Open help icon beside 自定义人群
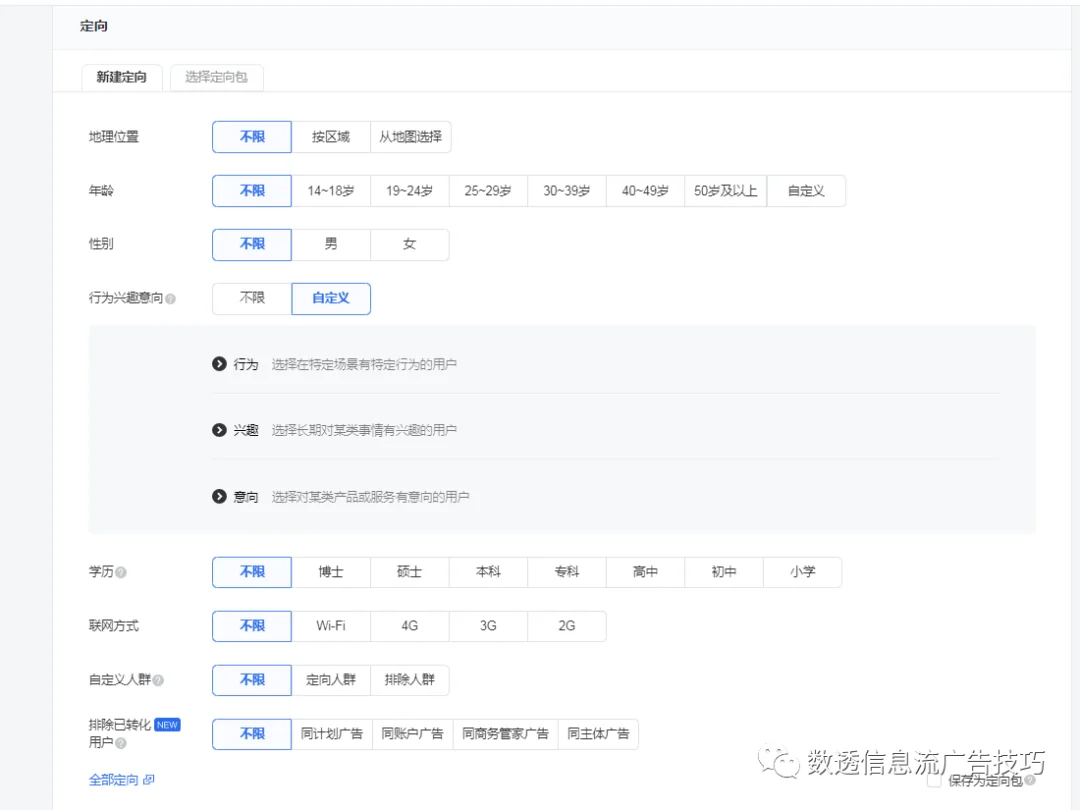This screenshot has height=810, width=1080. (158, 681)
